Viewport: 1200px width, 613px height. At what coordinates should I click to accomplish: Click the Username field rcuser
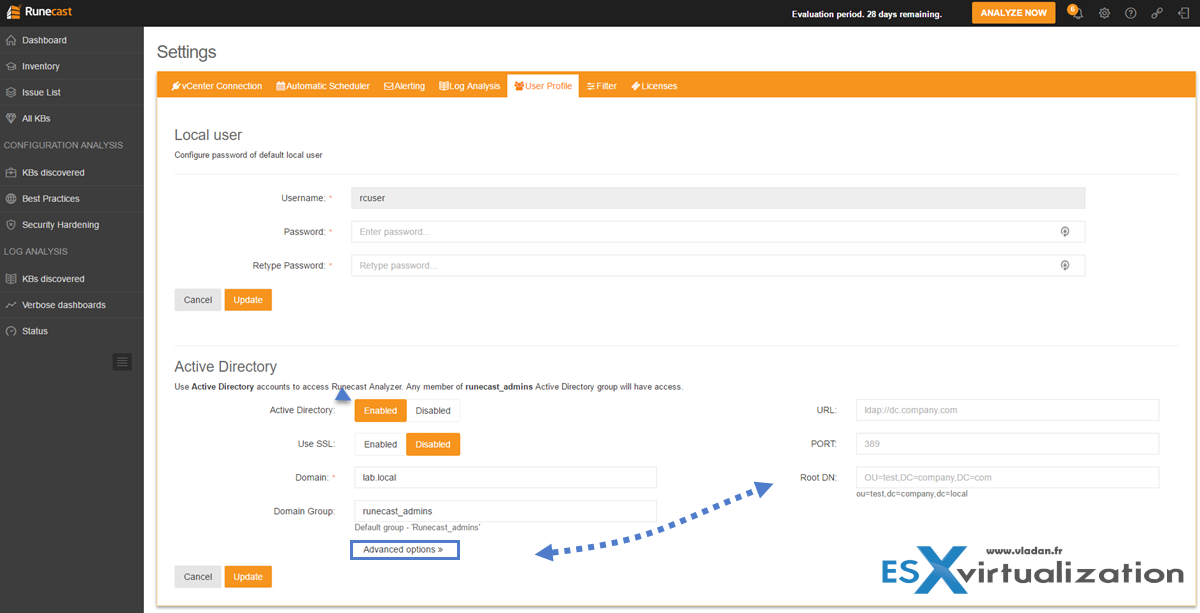718,198
